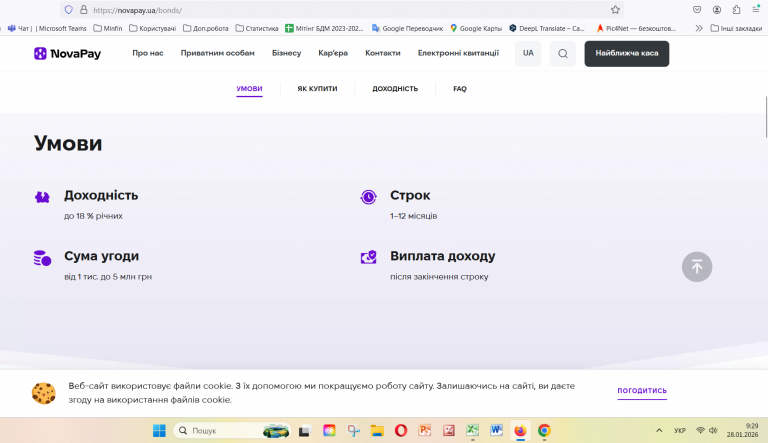Viewport: 768px width, 443px height.
Task: Go to Контакти page
Action: click(x=383, y=53)
